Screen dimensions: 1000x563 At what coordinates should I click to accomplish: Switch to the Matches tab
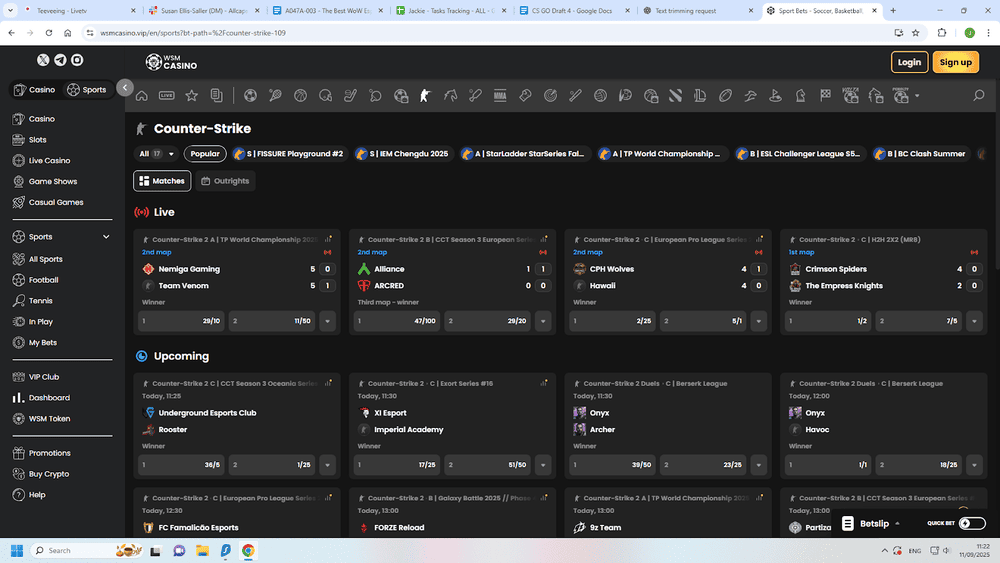pos(162,181)
